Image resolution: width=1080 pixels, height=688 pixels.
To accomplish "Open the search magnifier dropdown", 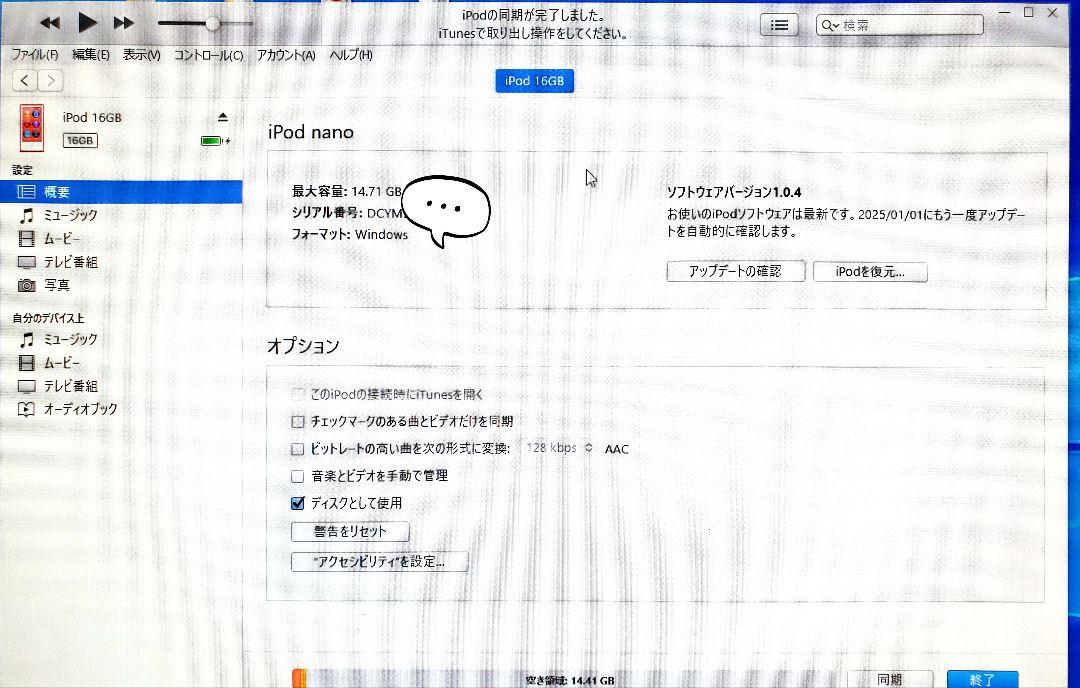I will pyautogui.click(x=829, y=25).
